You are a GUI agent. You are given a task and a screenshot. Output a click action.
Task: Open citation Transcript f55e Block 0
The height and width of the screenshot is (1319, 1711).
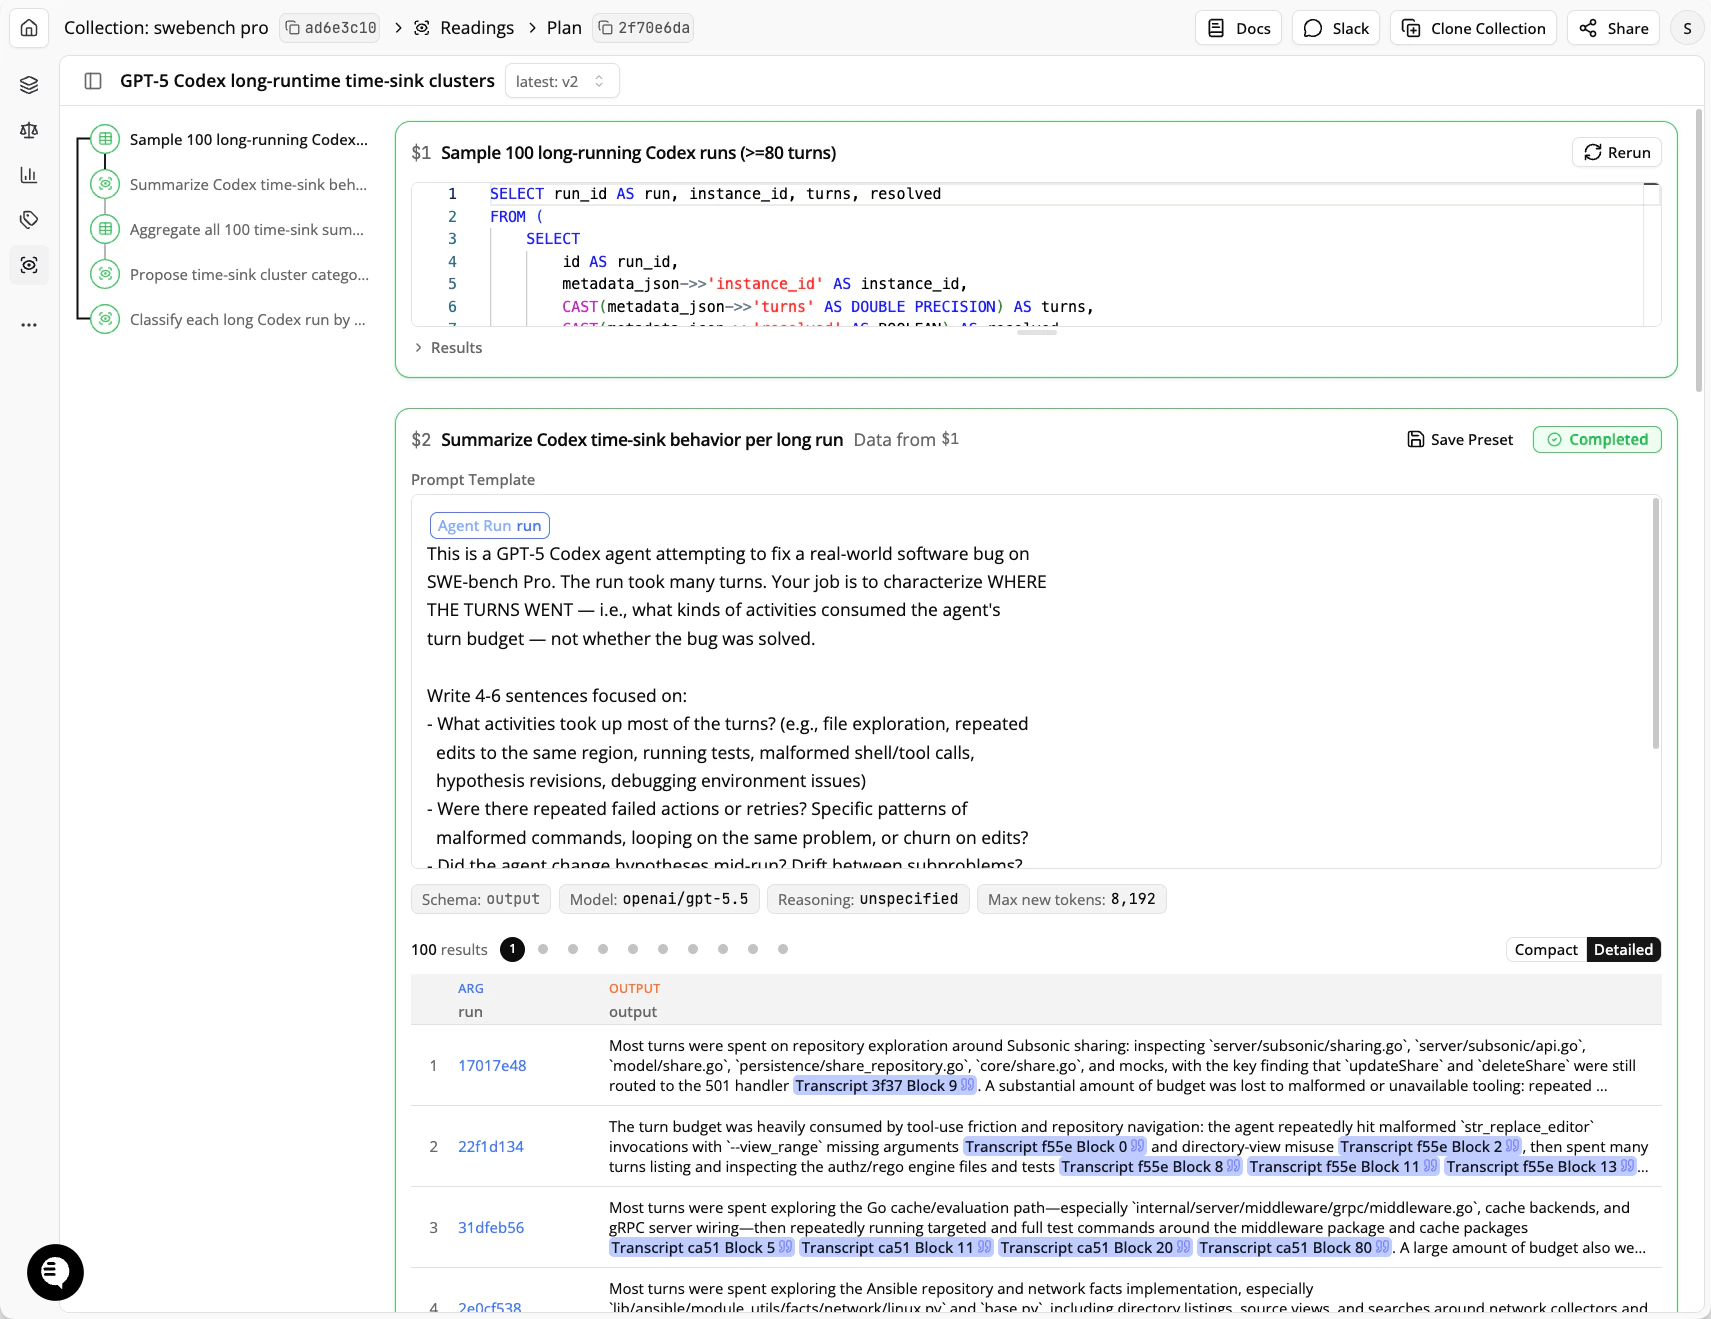click(1054, 1147)
